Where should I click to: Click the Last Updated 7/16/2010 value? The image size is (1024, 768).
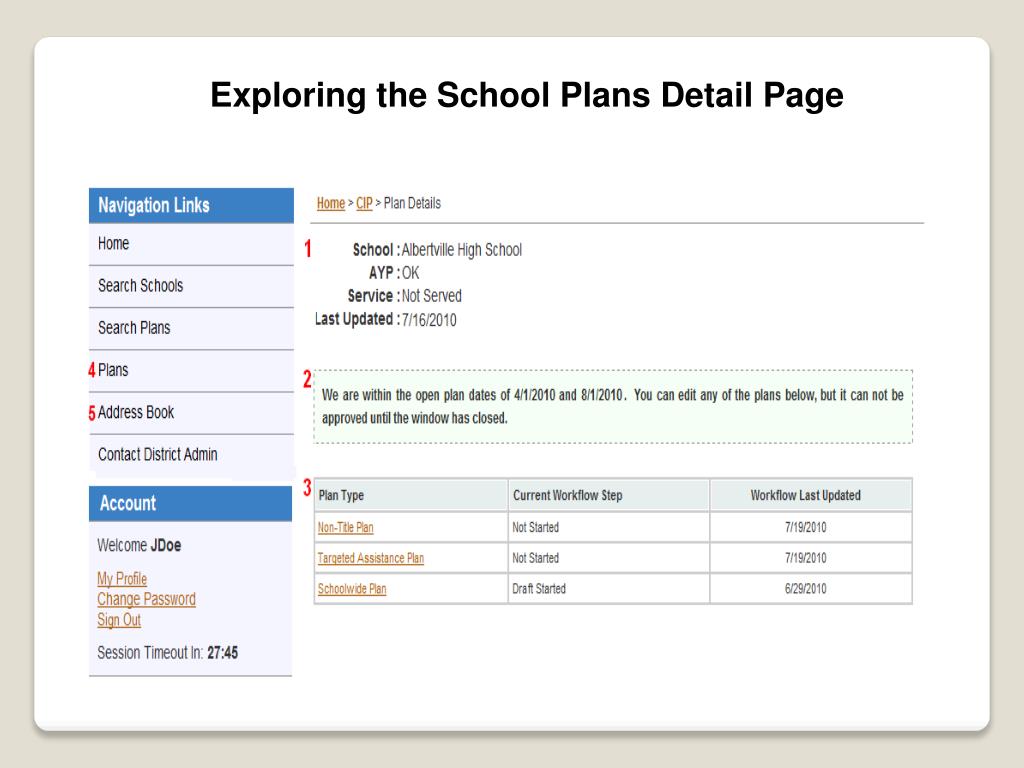(x=429, y=320)
